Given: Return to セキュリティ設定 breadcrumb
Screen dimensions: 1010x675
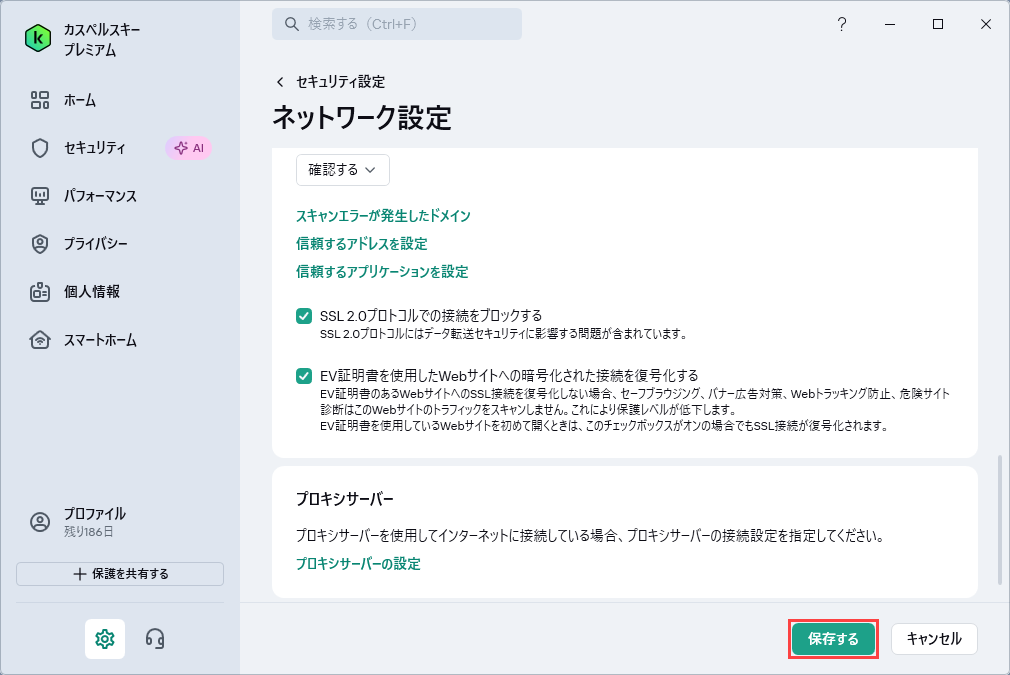Looking at the screenshot, I should (x=340, y=82).
